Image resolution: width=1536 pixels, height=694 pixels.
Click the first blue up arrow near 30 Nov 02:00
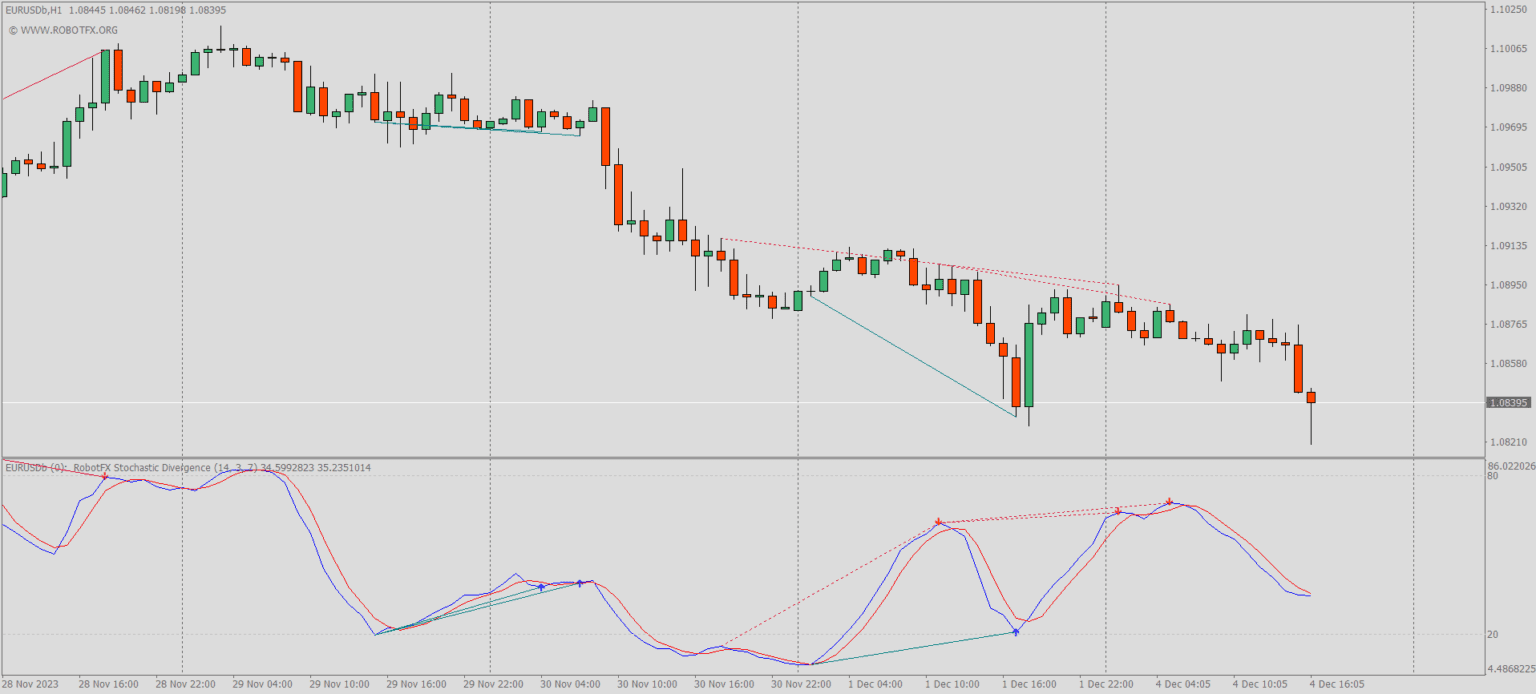pyautogui.click(x=541, y=588)
